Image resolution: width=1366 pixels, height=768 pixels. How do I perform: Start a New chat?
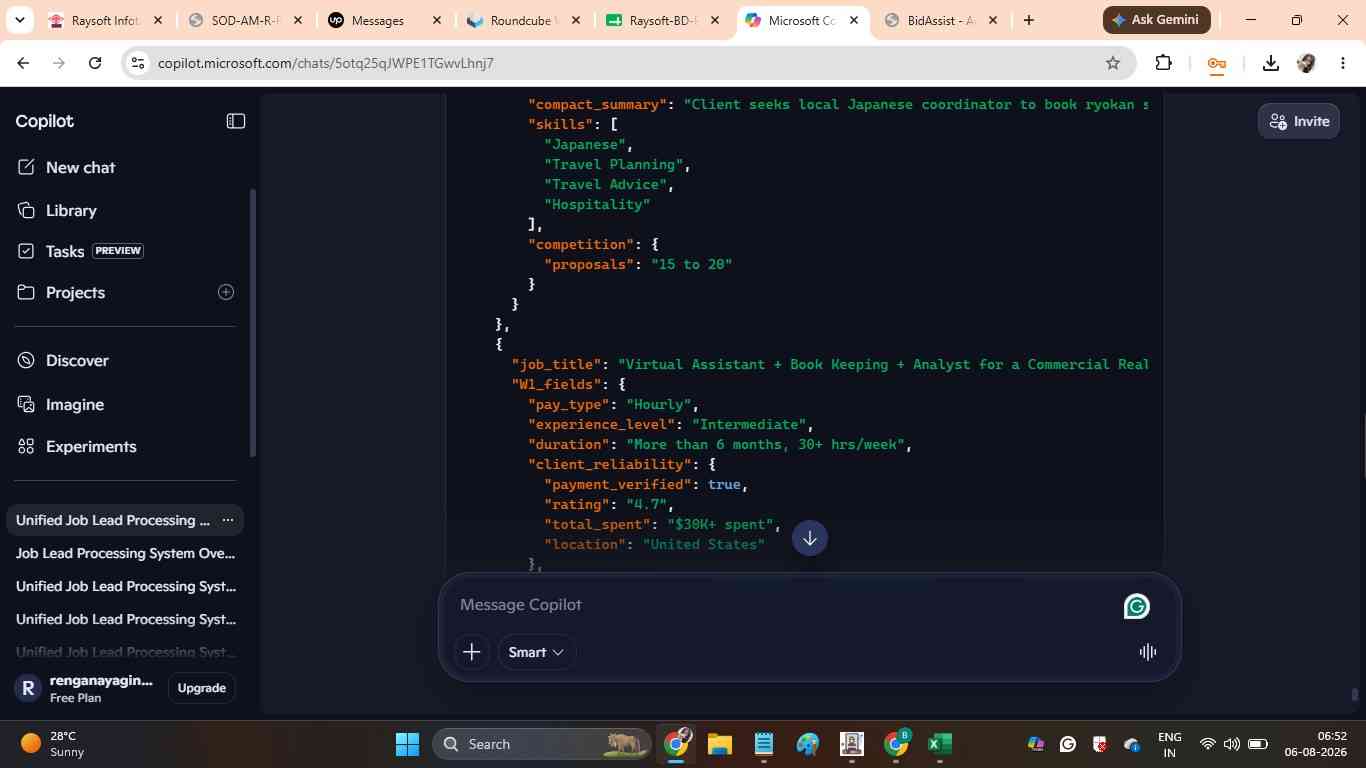66,167
